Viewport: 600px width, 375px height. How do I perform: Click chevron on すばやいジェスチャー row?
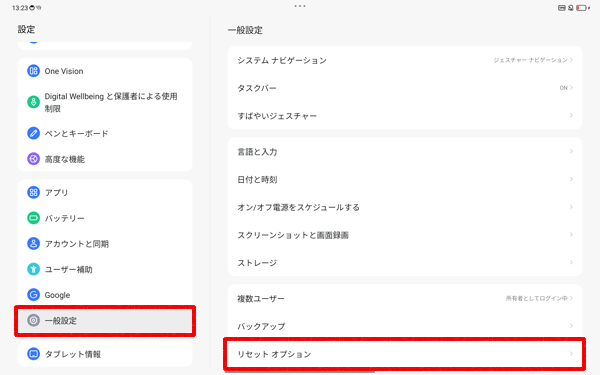tap(571, 115)
